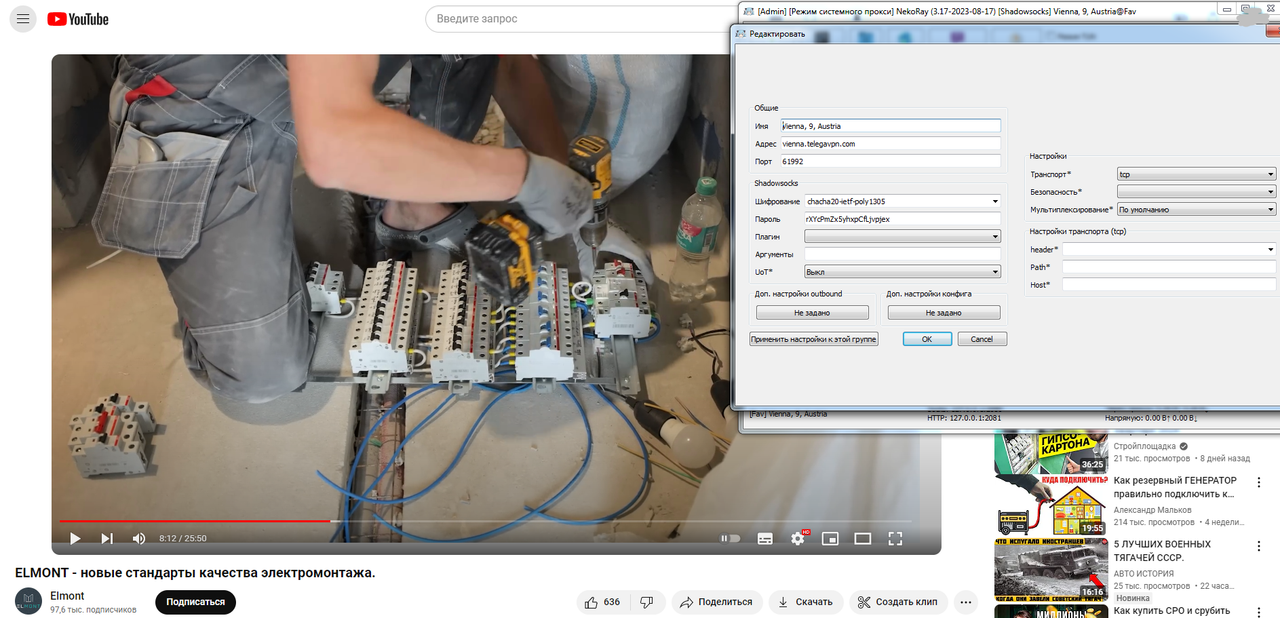Click the YouTube search field

(x=580, y=19)
